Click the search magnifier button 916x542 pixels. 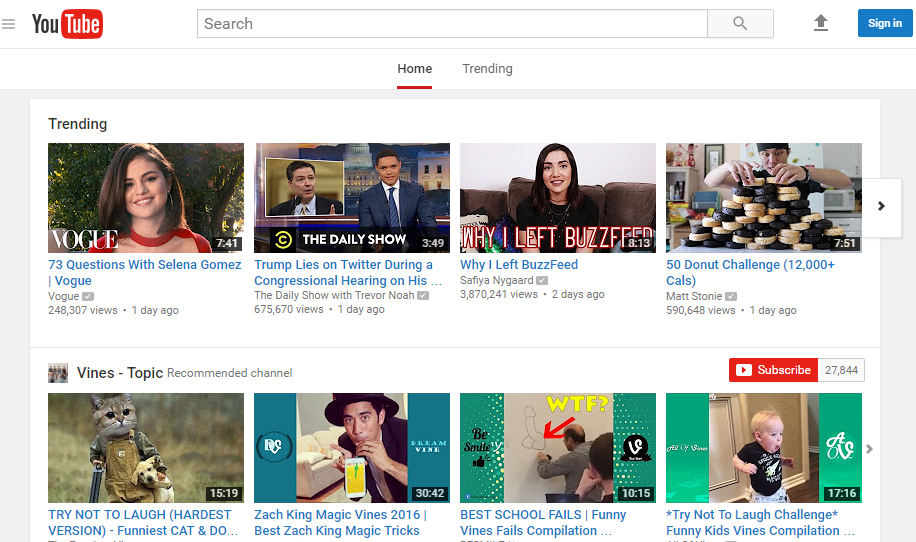click(x=740, y=23)
